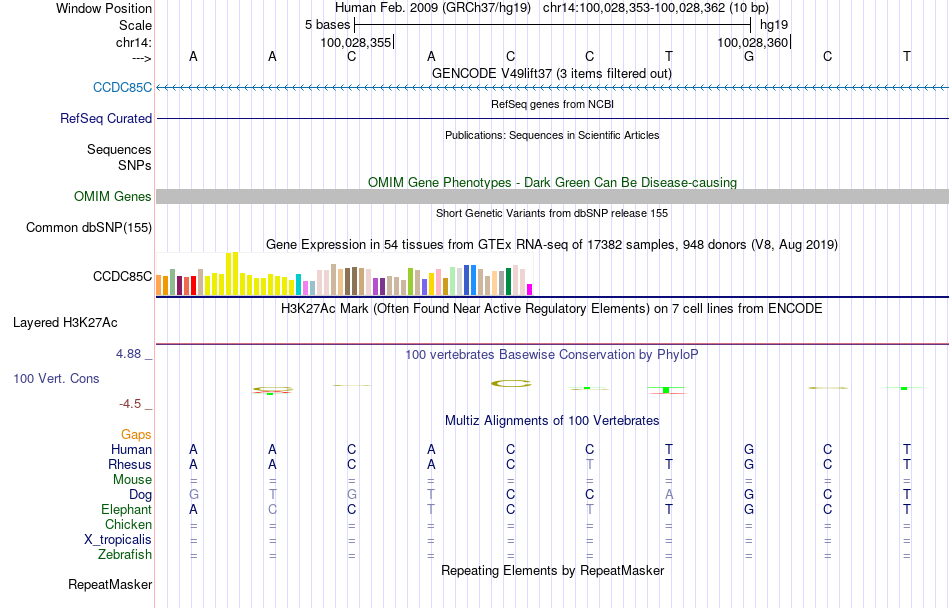Click the chr14:100,028,353-100,028,362 position text
This screenshot has height=608, width=950.
coord(656,8)
